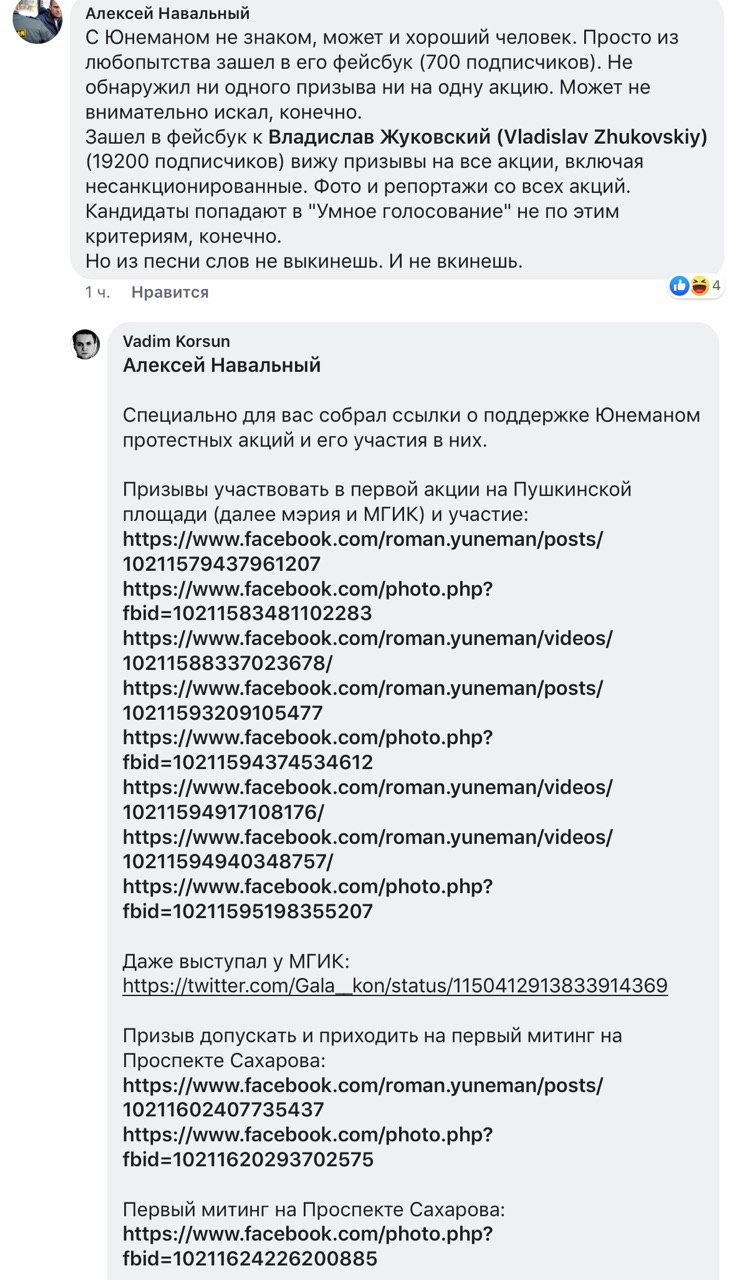
Task: Open posts link ending 10211593209105477
Action: coord(363,700)
